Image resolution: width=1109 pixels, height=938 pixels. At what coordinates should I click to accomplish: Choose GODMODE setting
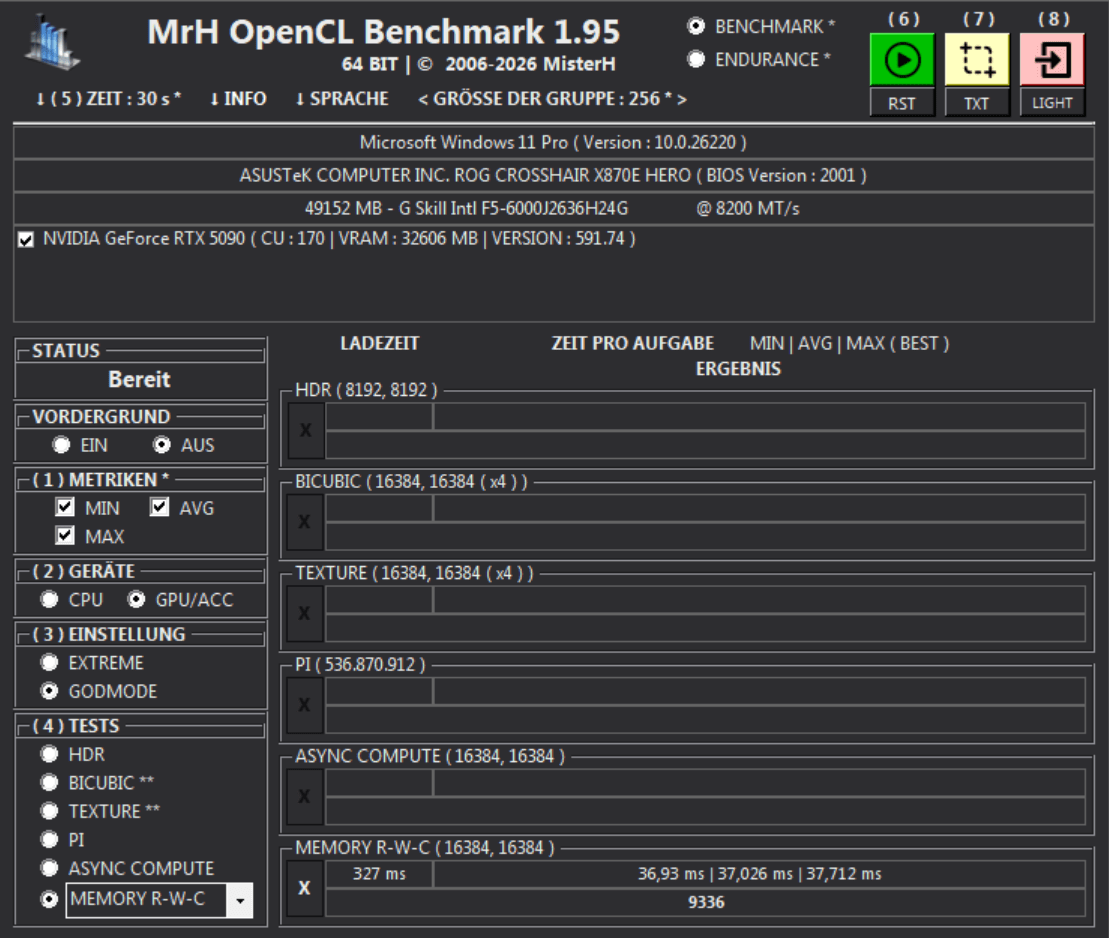click(x=50, y=691)
